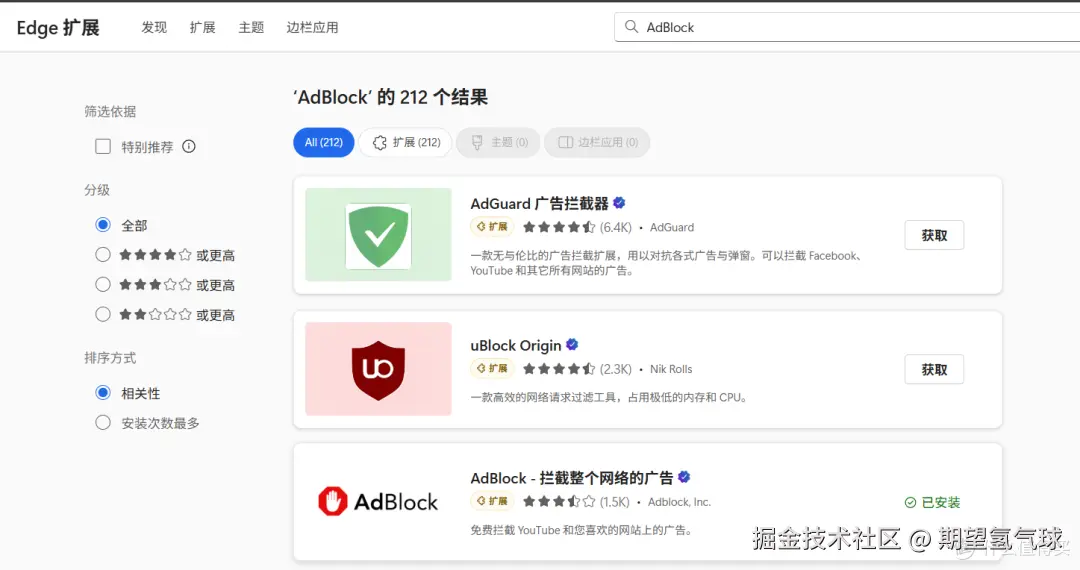Click the star rating on AdBlock card

pyautogui.click(x=559, y=502)
